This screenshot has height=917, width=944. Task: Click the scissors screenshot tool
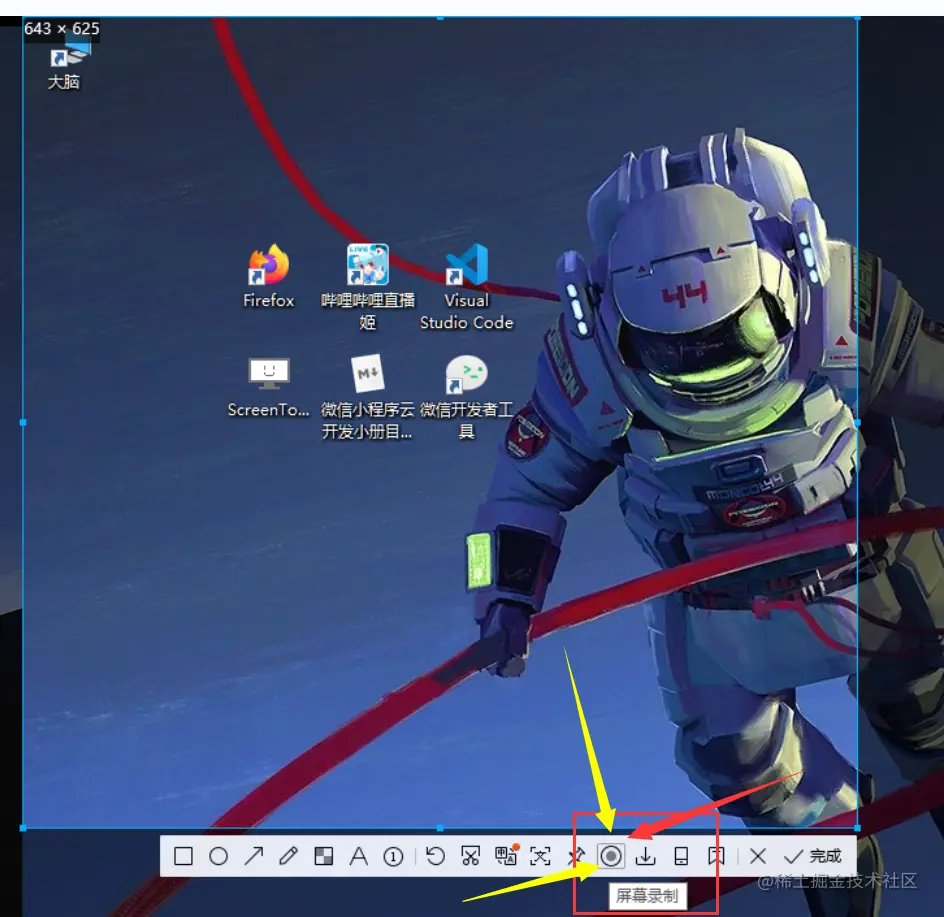pyautogui.click(x=470, y=856)
